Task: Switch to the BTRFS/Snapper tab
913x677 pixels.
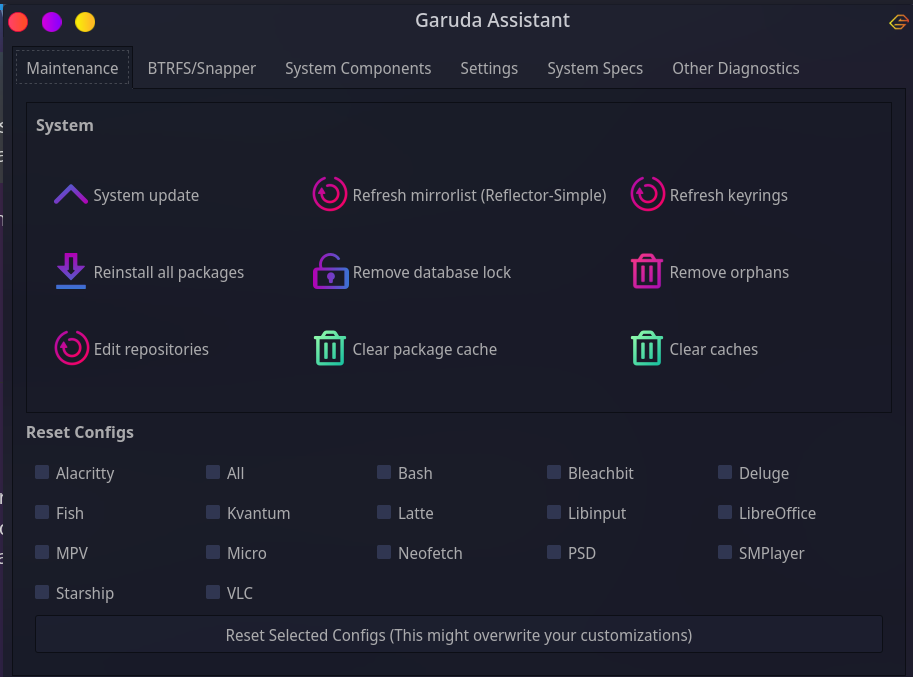Action: (x=201, y=68)
